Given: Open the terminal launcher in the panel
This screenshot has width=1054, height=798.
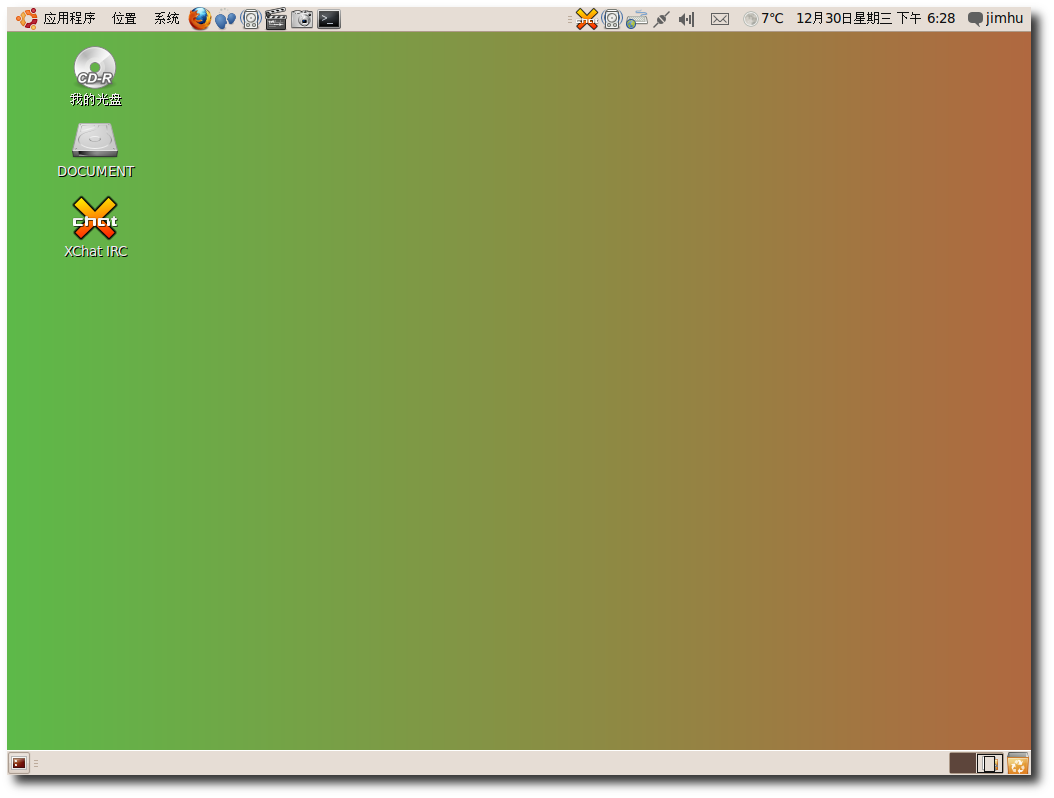Looking at the screenshot, I should click(x=329, y=19).
